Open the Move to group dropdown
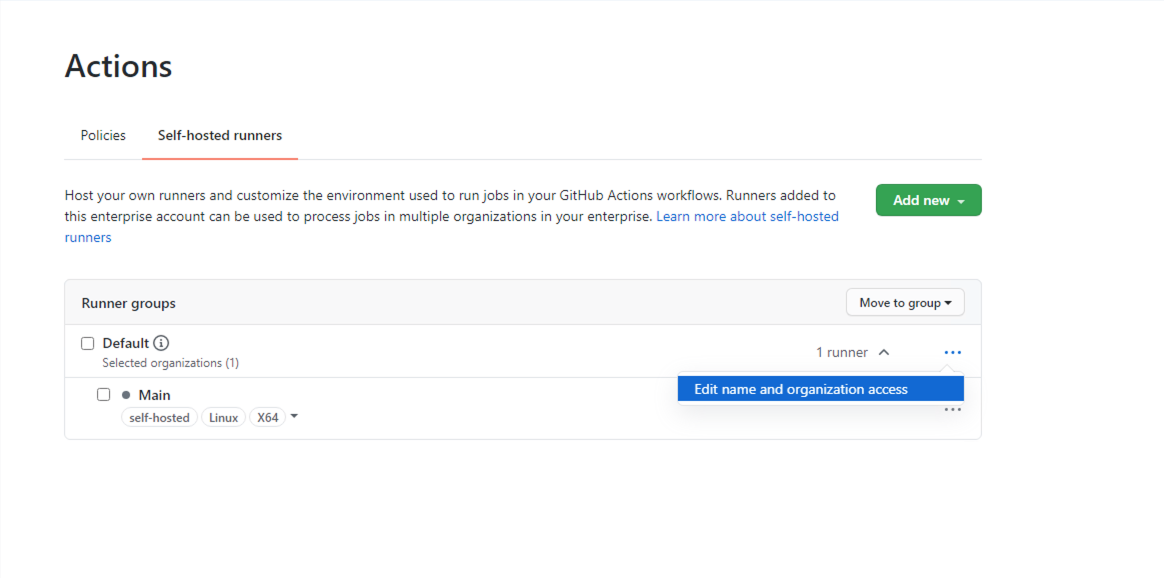Image resolution: width=1164 pixels, height=578 pixels. click(905, 302)
